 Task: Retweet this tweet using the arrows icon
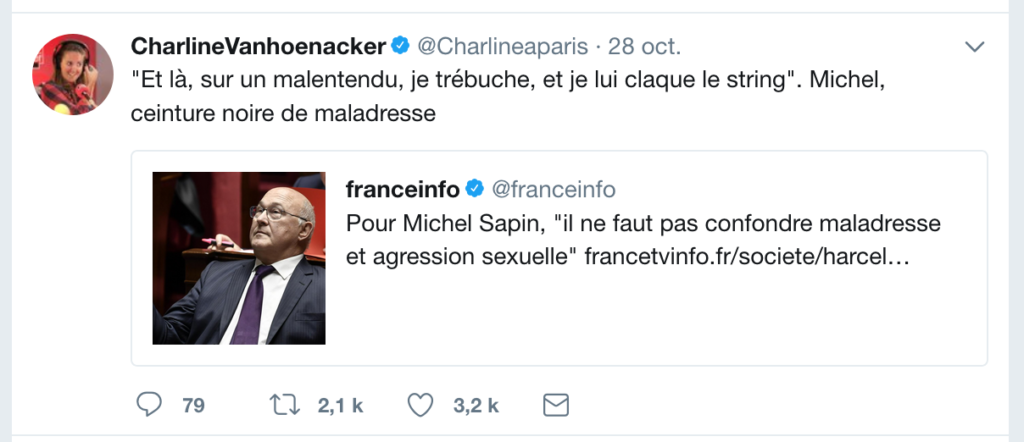click(286, 405)
